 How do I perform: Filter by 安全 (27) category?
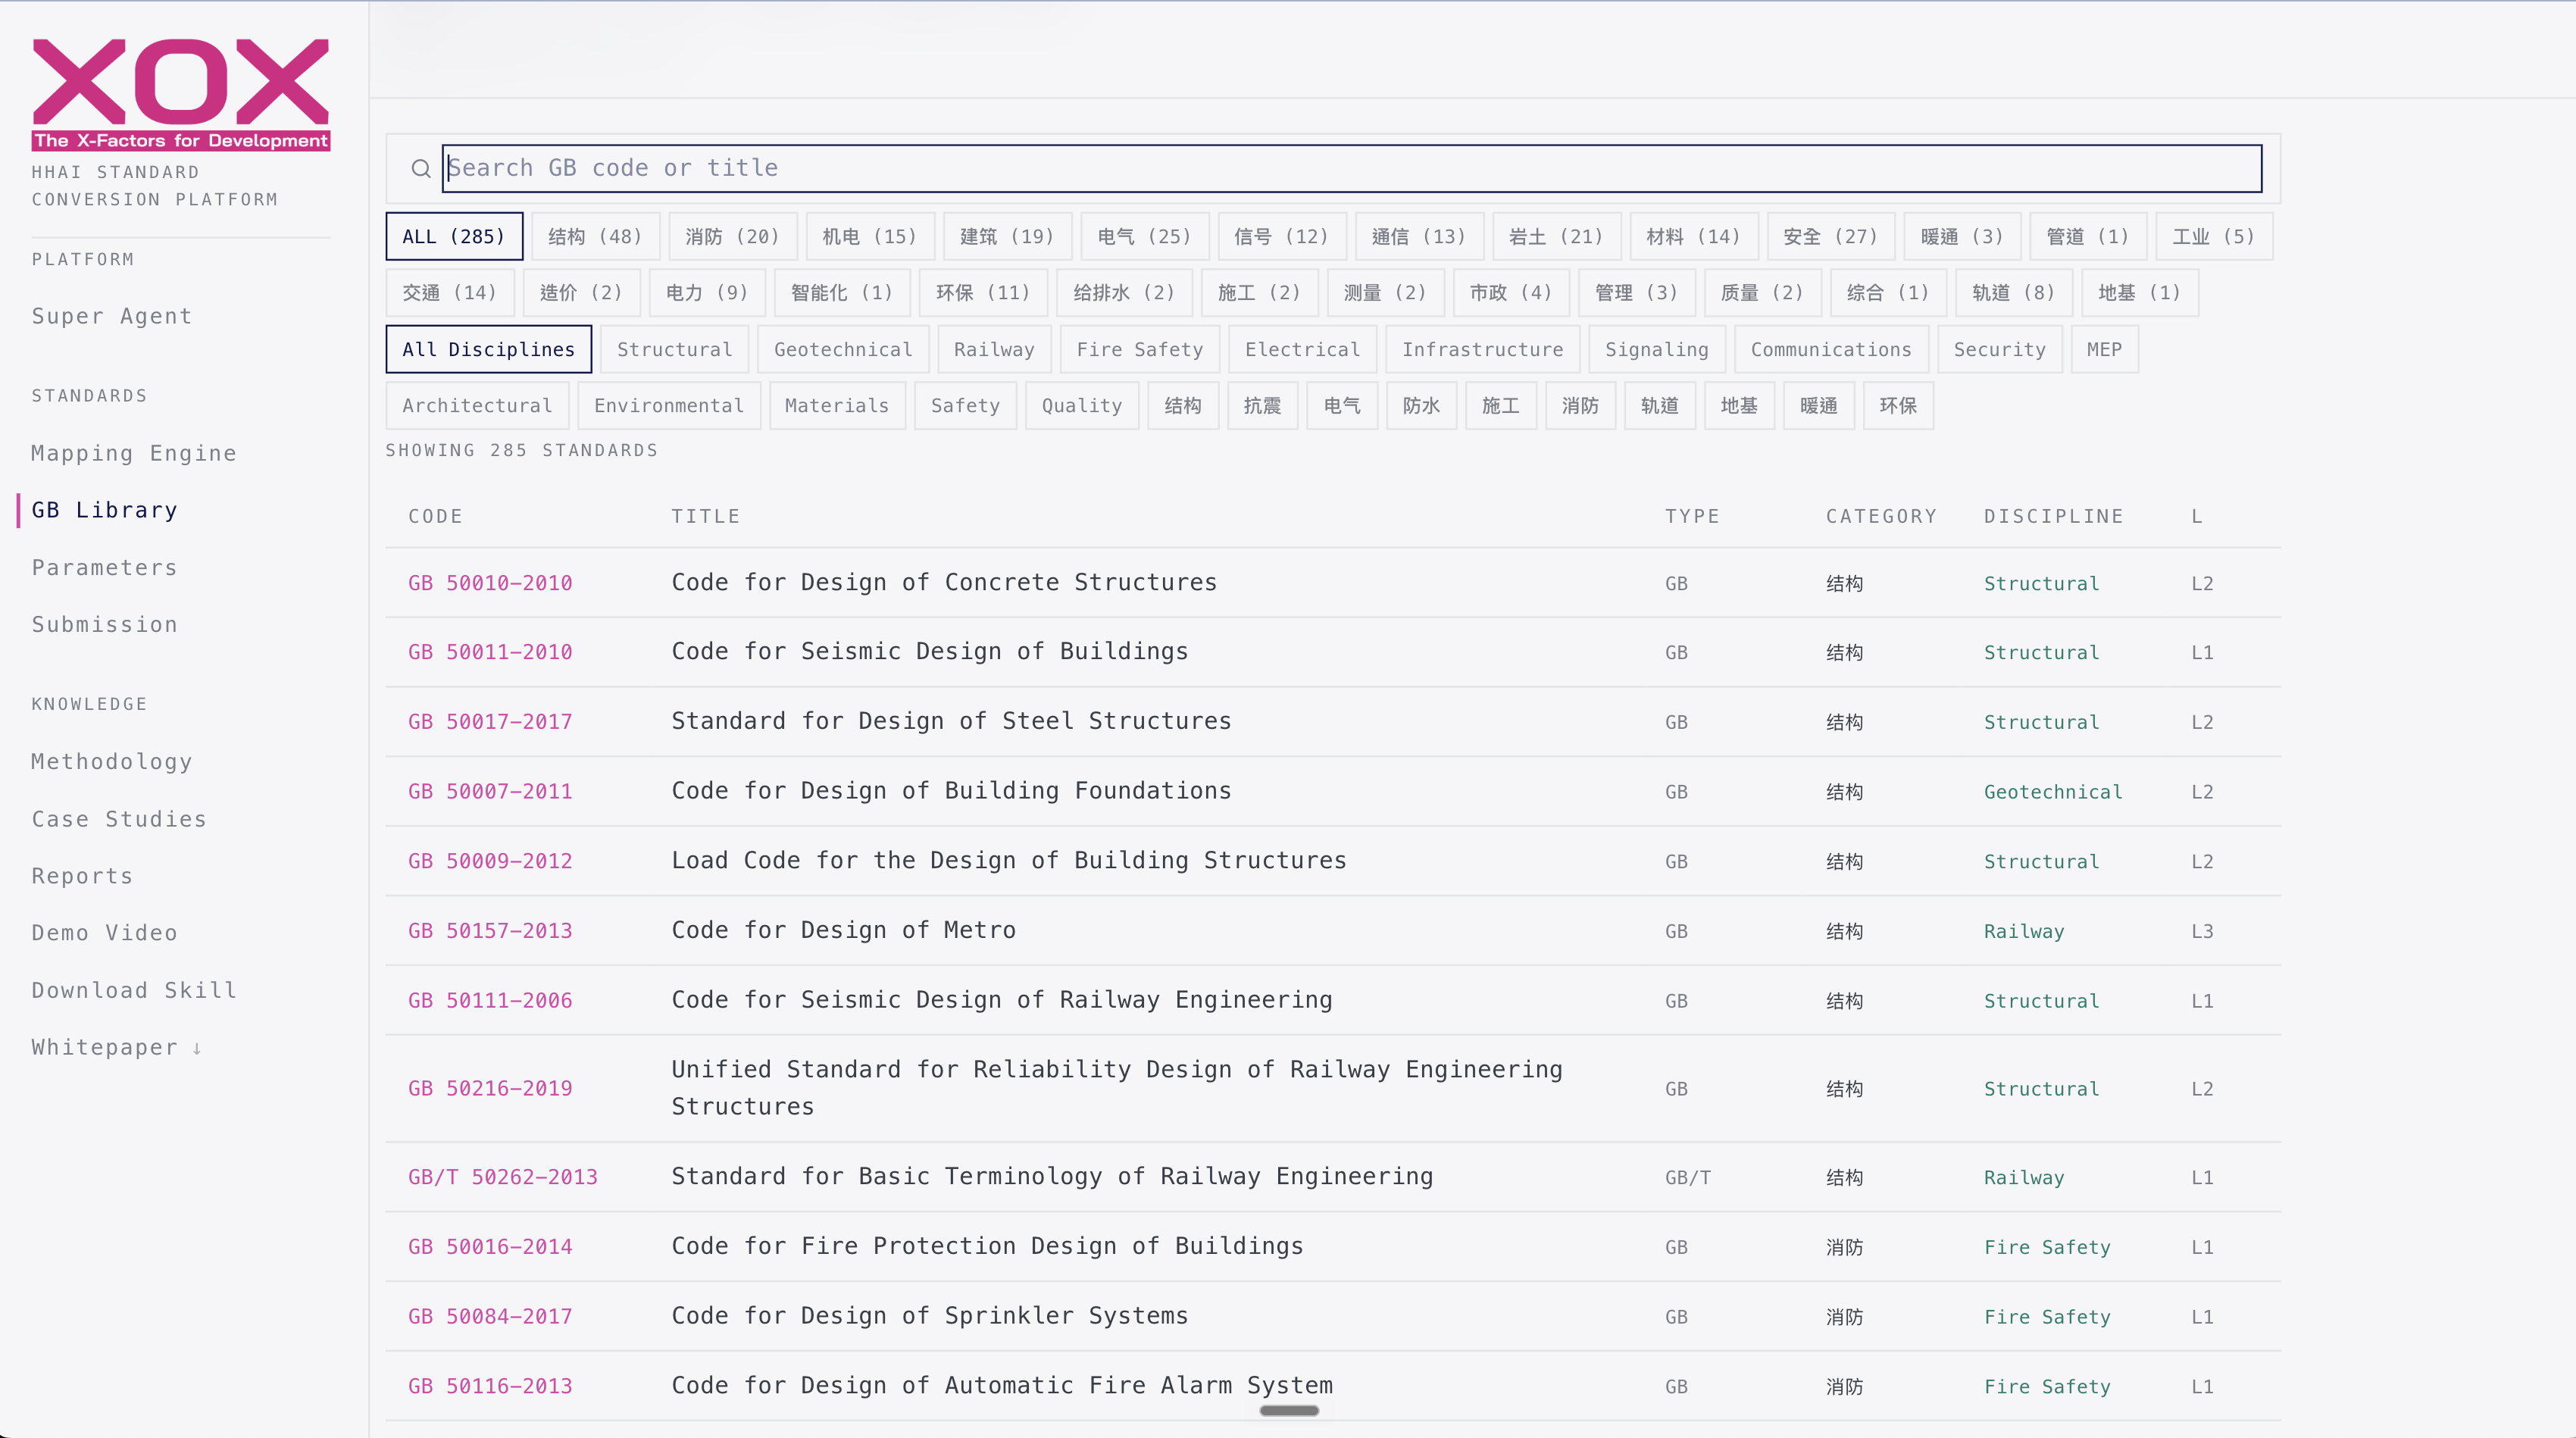click(1830, 237)
